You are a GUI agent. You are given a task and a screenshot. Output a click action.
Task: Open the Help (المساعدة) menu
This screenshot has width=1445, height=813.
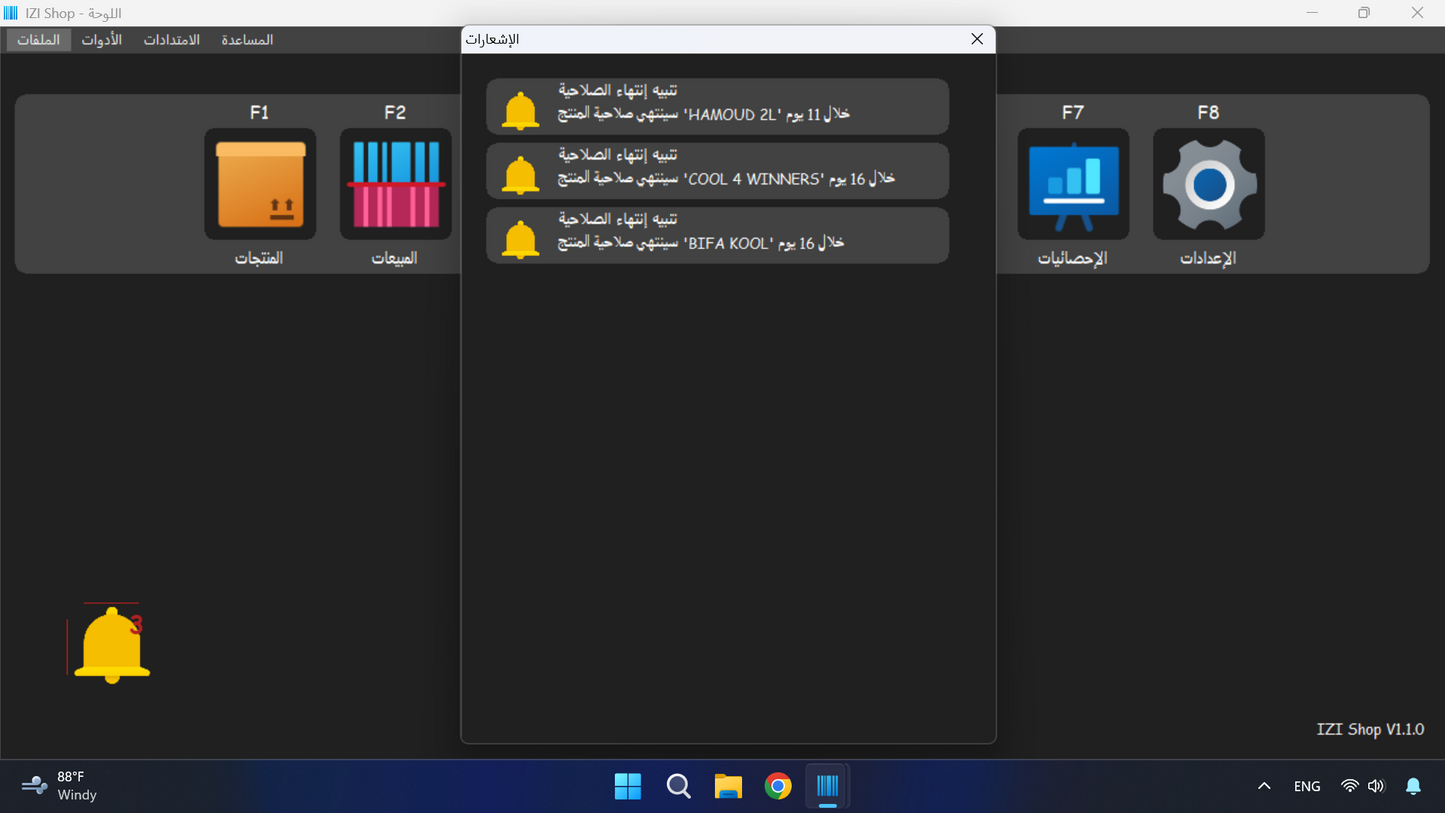click(247, 40)
